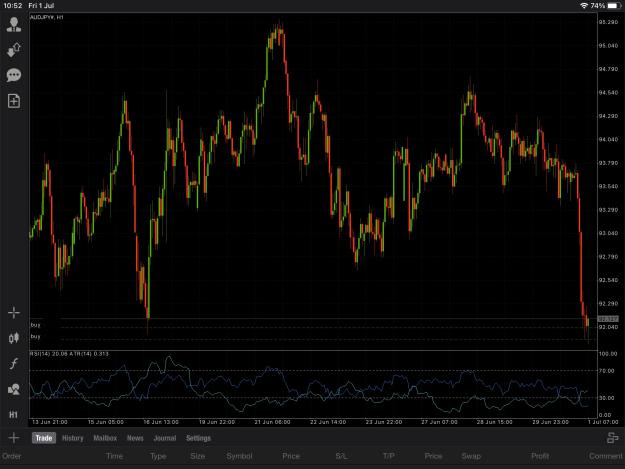Add a new chart document icon

(14, 101)
